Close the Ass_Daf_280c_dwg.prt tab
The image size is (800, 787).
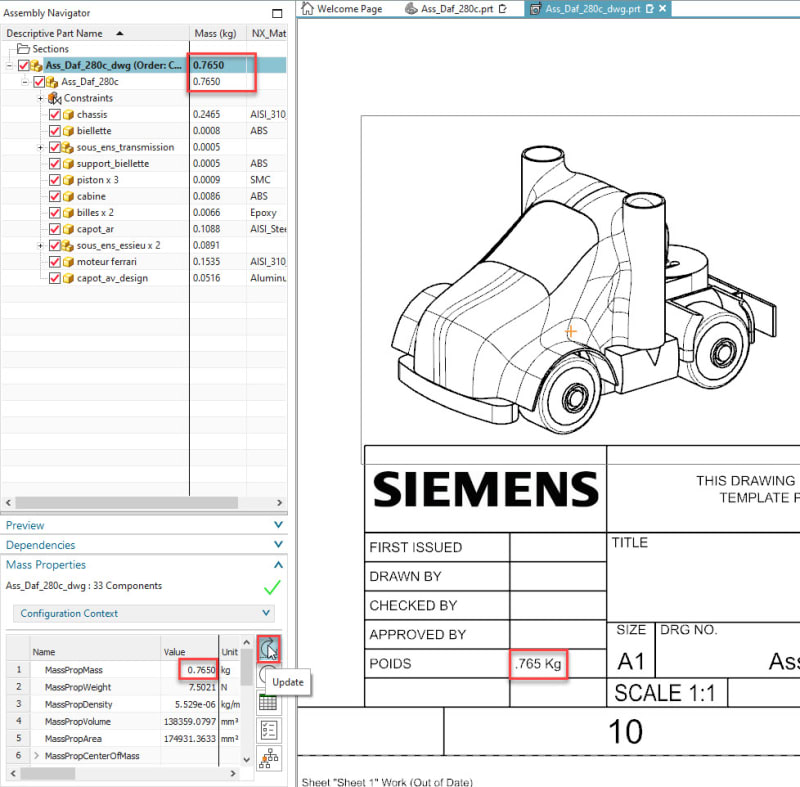[662, 9]
